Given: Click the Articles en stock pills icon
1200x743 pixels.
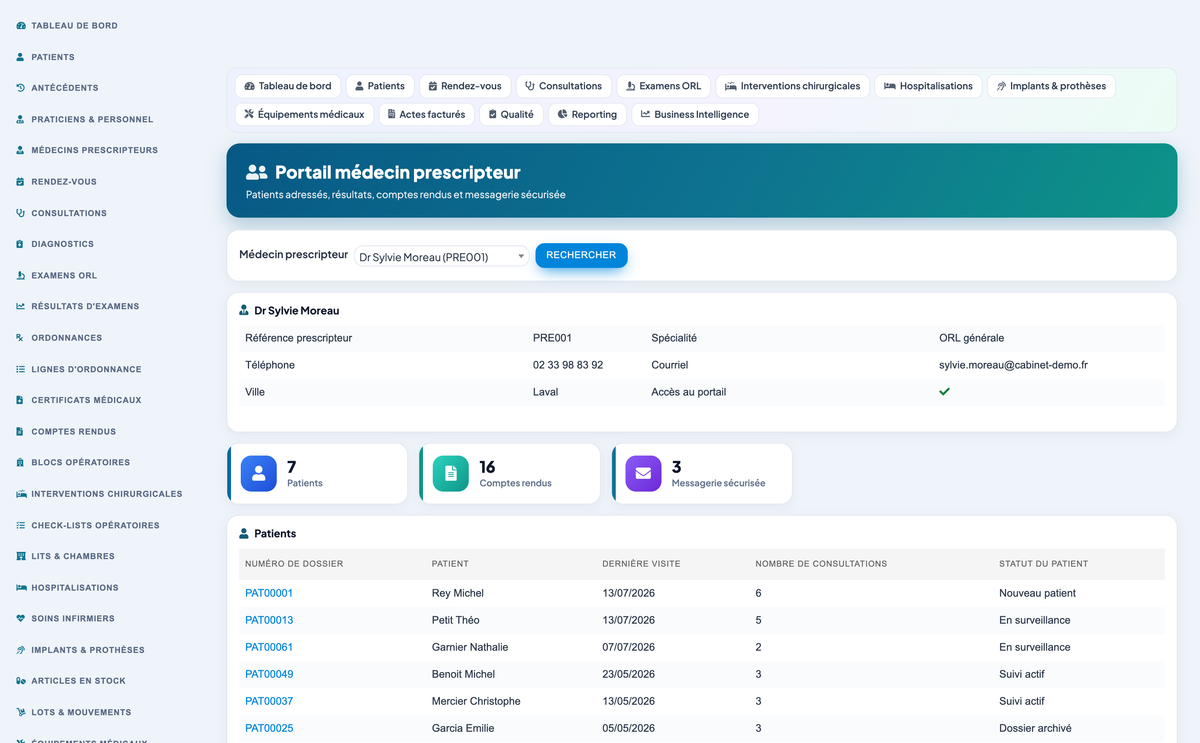Looking at the screenshot, I should (21, 681).
